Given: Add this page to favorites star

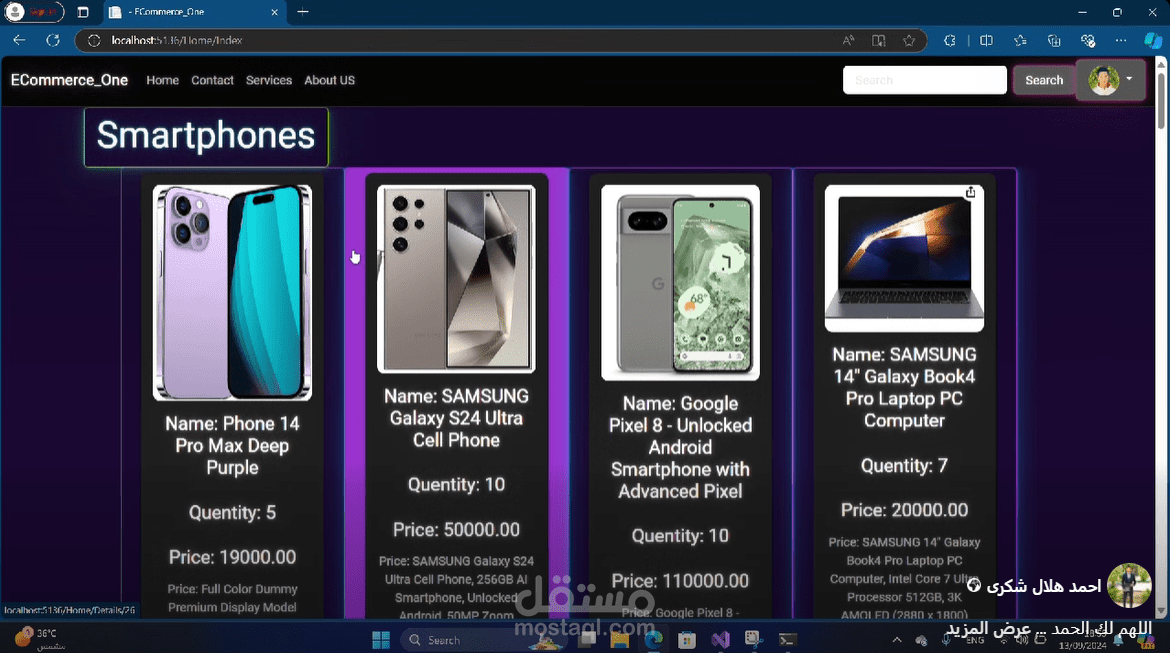Looking at the screenshot, I should click(x=909, y=40).
